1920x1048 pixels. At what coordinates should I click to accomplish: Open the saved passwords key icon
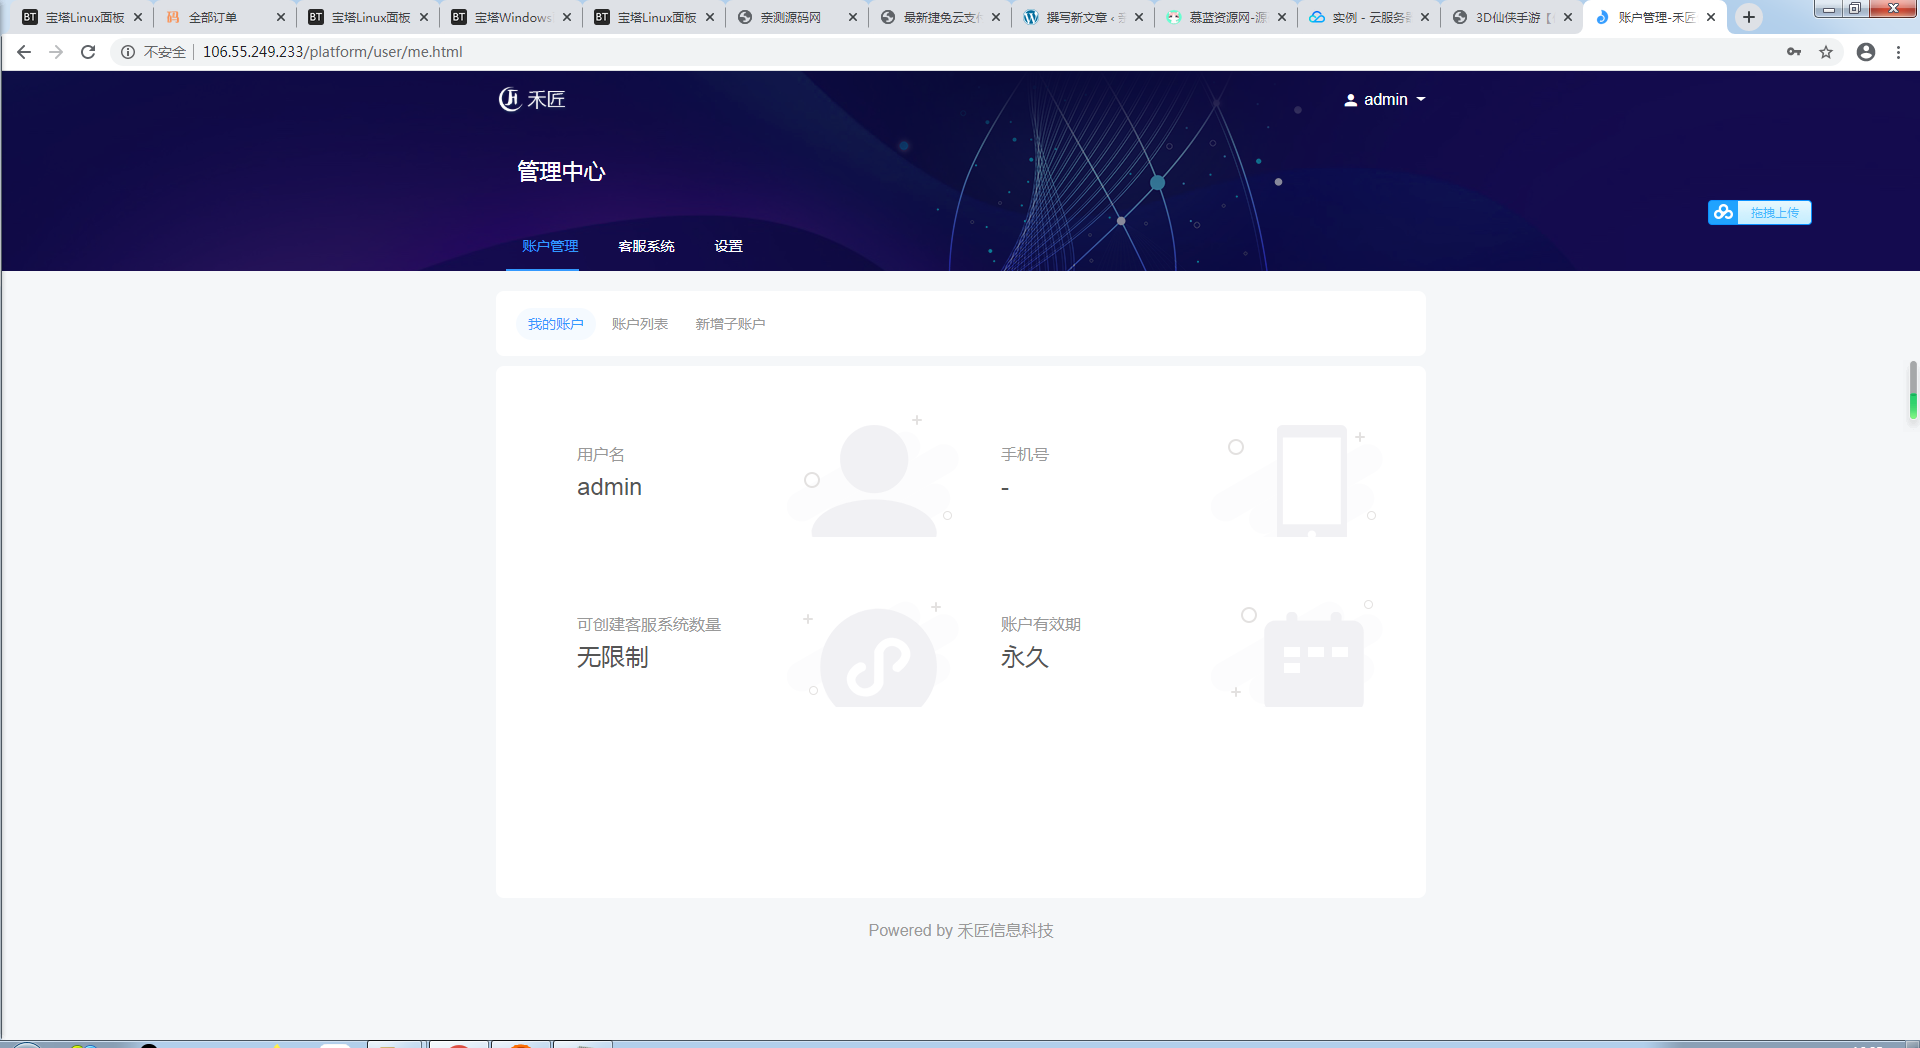click(x=1794, y=52)
